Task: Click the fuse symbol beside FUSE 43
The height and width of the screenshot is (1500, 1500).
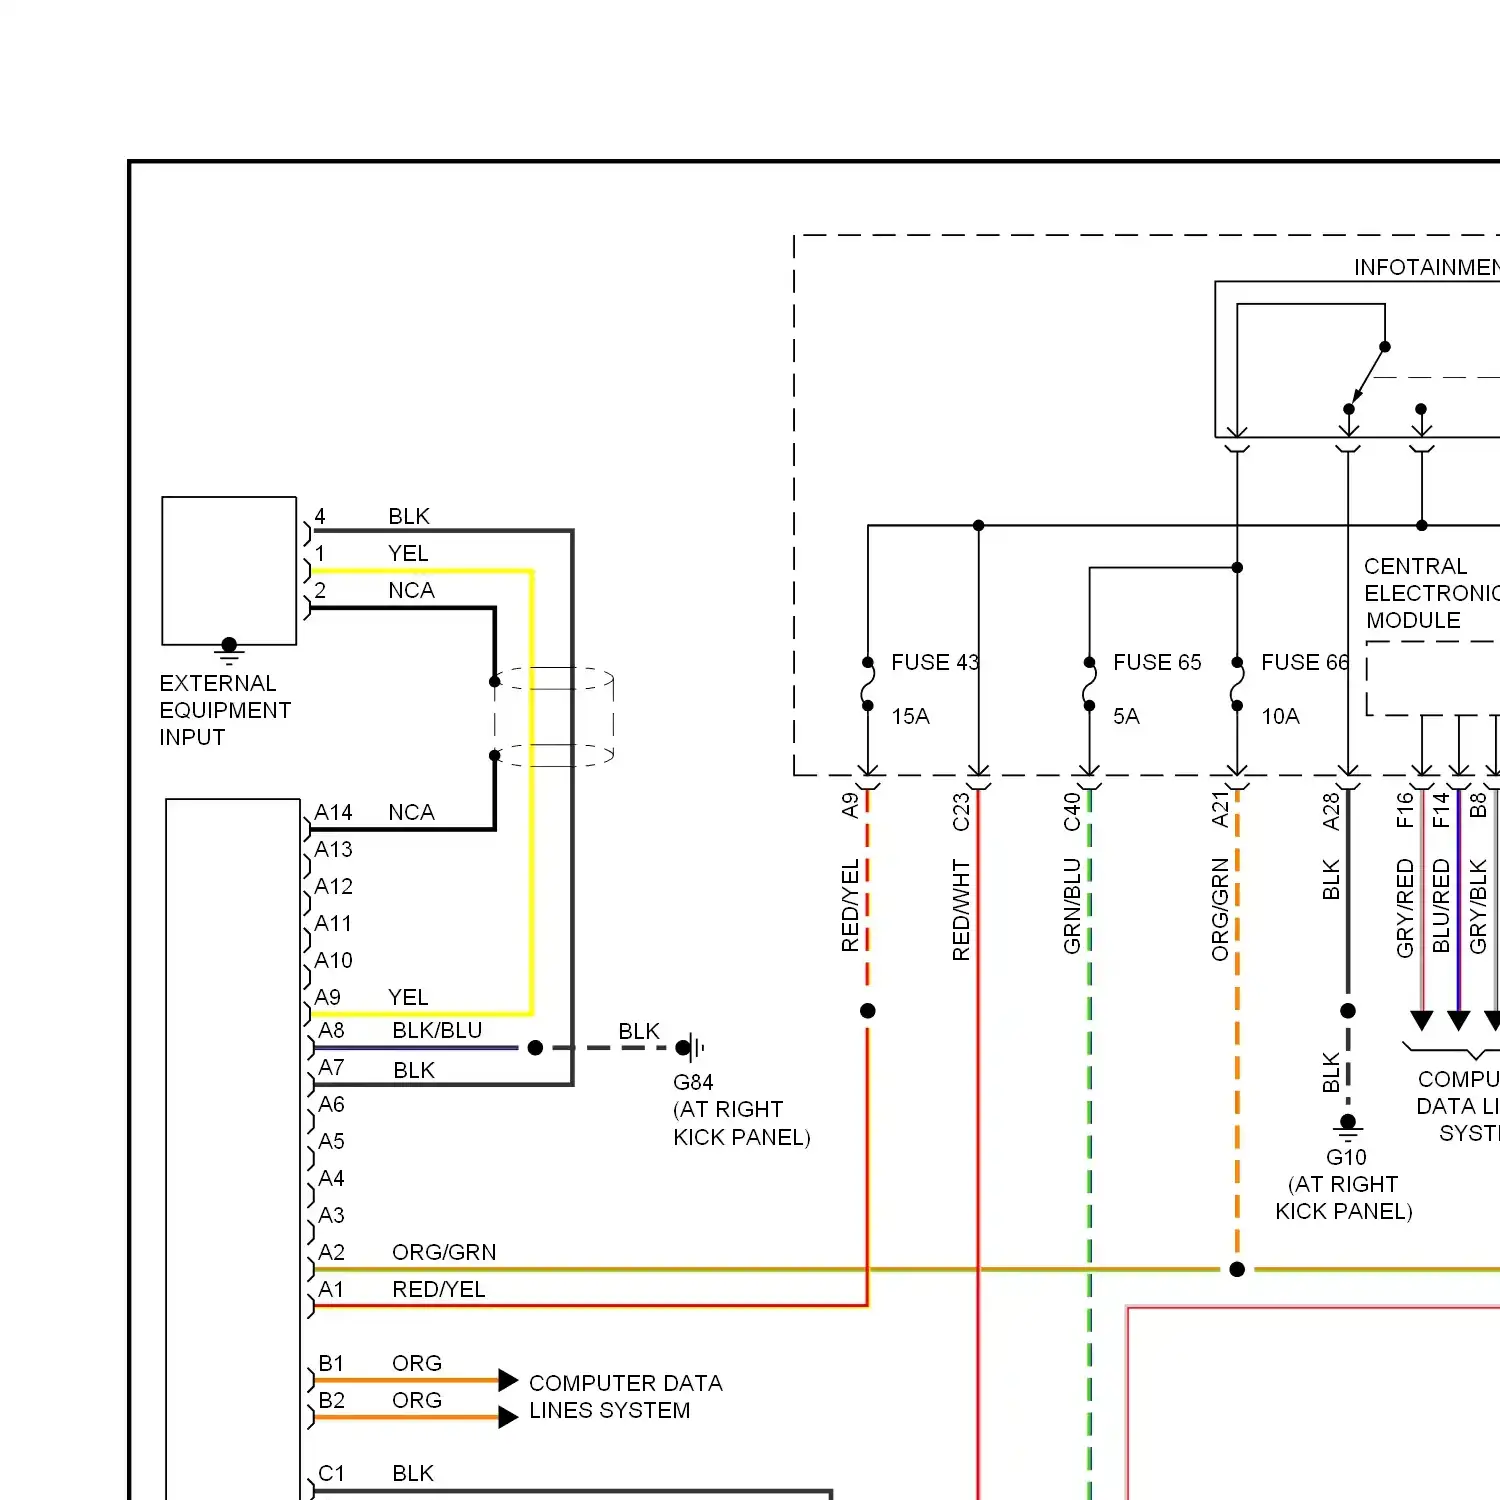Action: (868, 684)
